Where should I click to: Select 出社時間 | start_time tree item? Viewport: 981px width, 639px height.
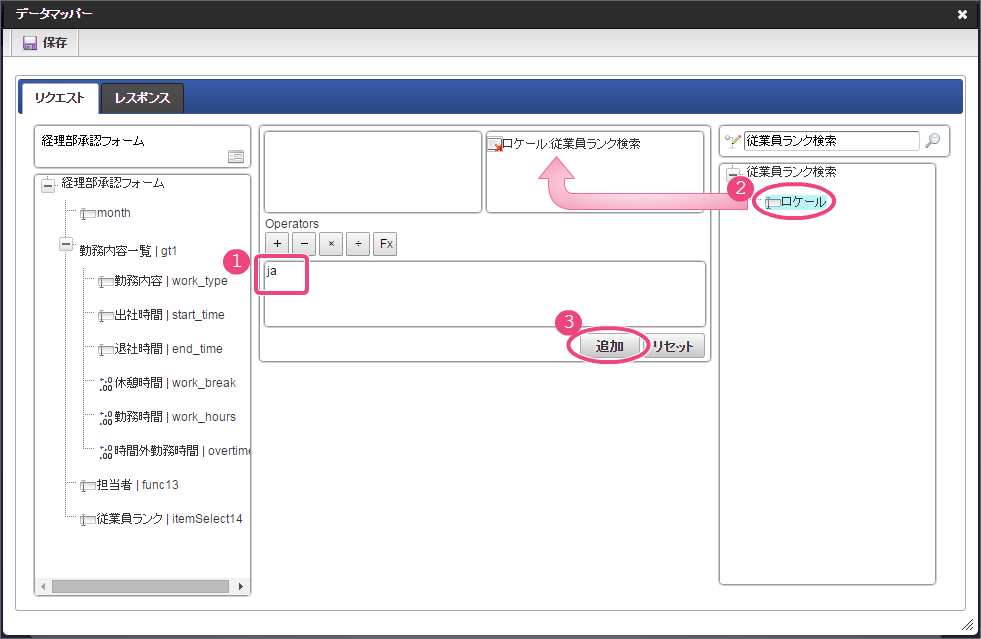point(170,315)
